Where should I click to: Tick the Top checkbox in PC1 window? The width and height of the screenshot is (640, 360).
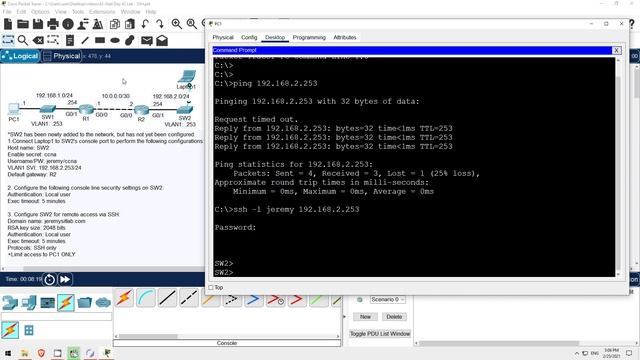(211, 288)
